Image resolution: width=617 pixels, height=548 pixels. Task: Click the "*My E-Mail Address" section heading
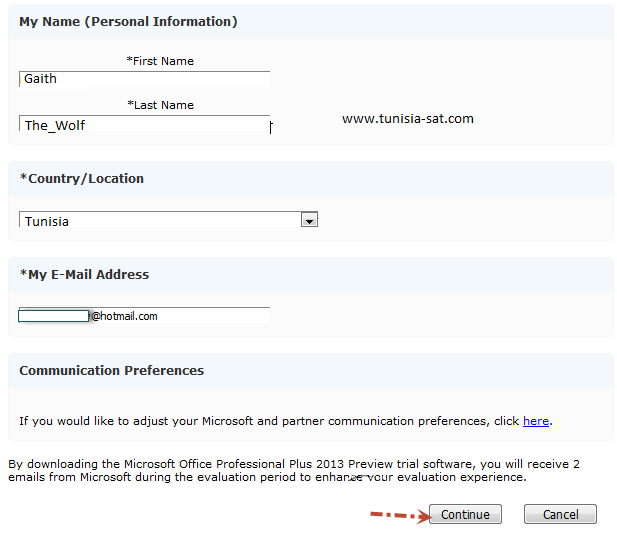click(84, 274)
